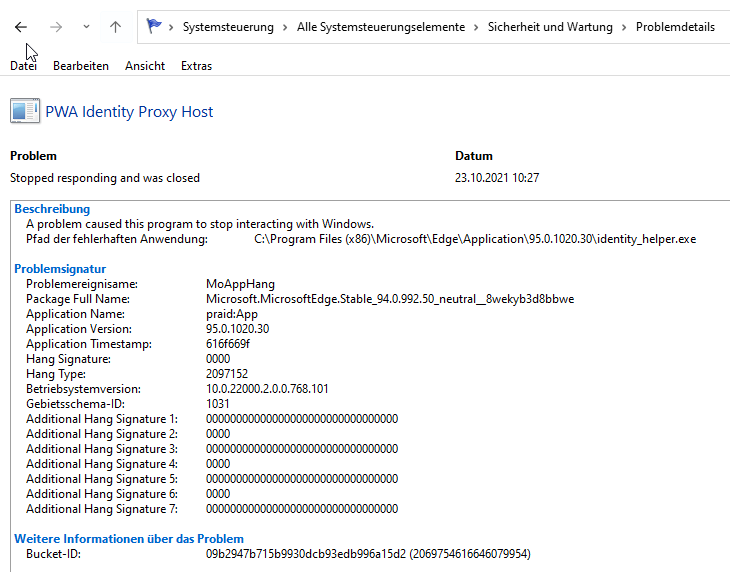The width and height of the screenshot is (730, 572).
Task: Open the Bearbeiten menu
Action: [x=81, y=66]
